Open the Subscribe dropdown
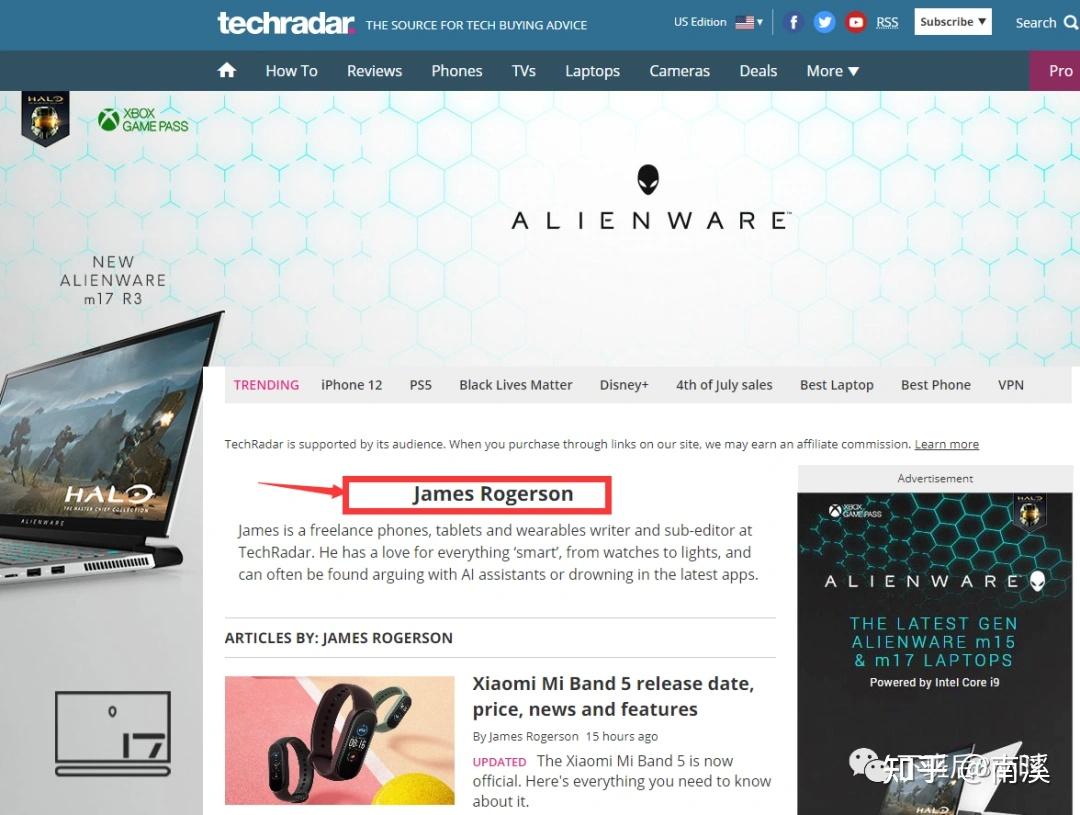 click(953, 21)
